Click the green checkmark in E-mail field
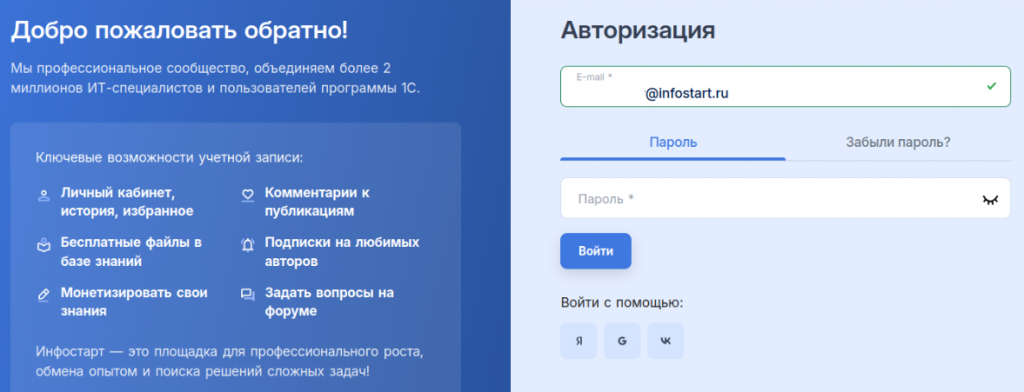 pos(991,86)
